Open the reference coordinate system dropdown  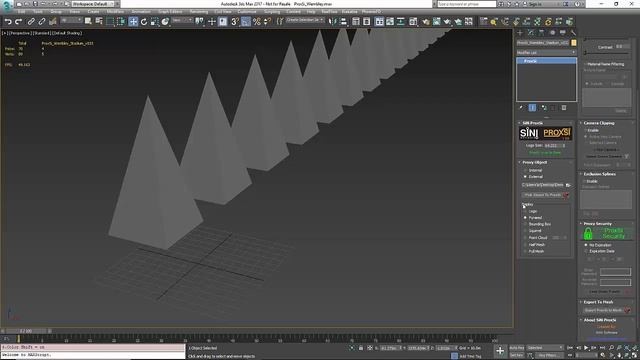point(182,20)
